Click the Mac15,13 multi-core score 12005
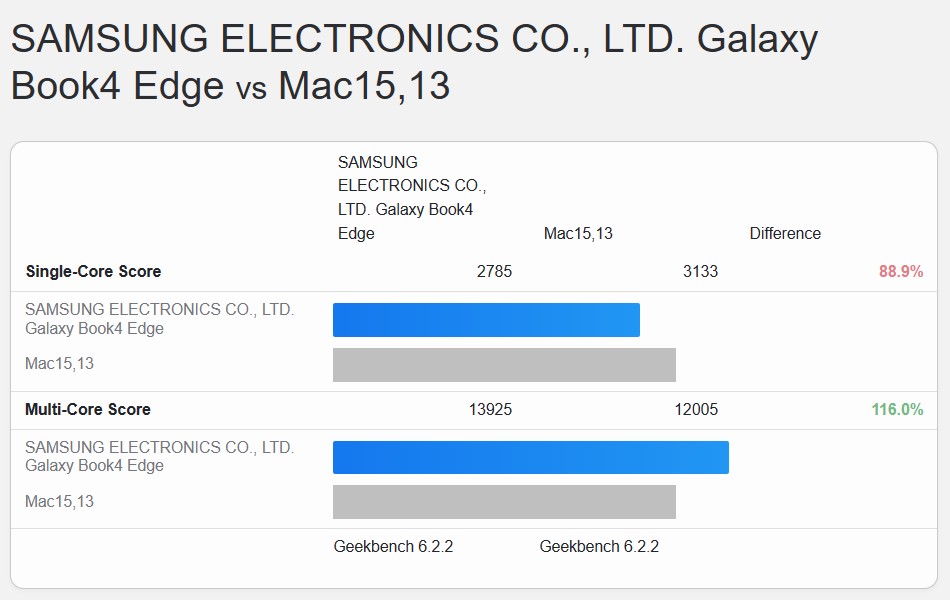 click(696, 409)
